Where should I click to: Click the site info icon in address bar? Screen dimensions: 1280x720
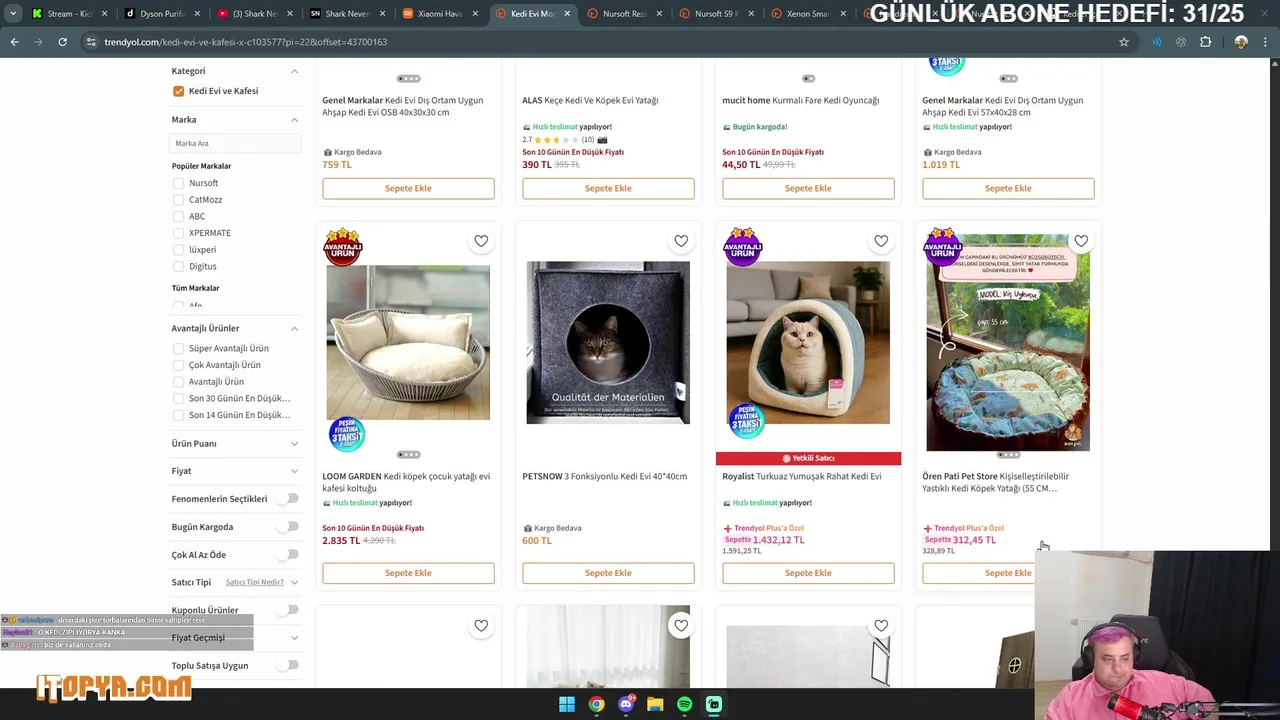click(x=91, y=42)
